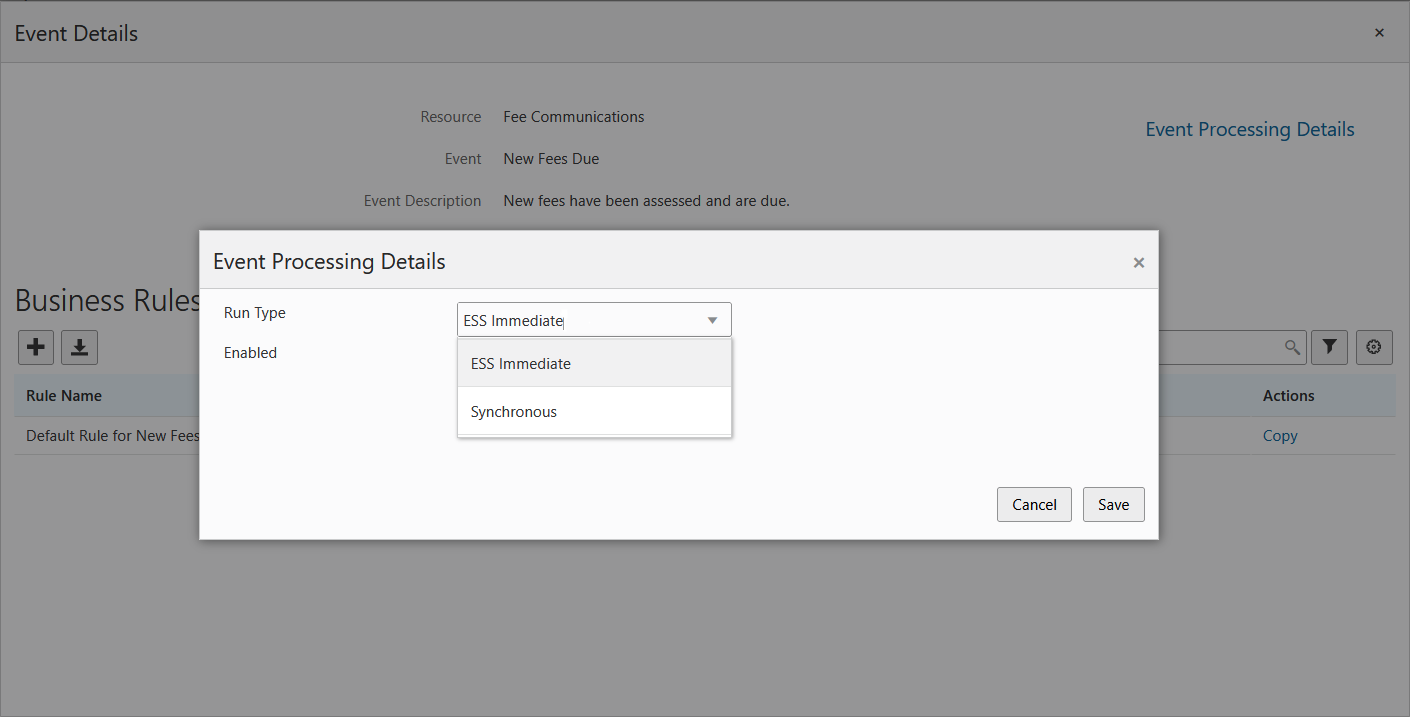Open the Run Type dropdown arrow
1410x717 pixels.
(711, 319)
